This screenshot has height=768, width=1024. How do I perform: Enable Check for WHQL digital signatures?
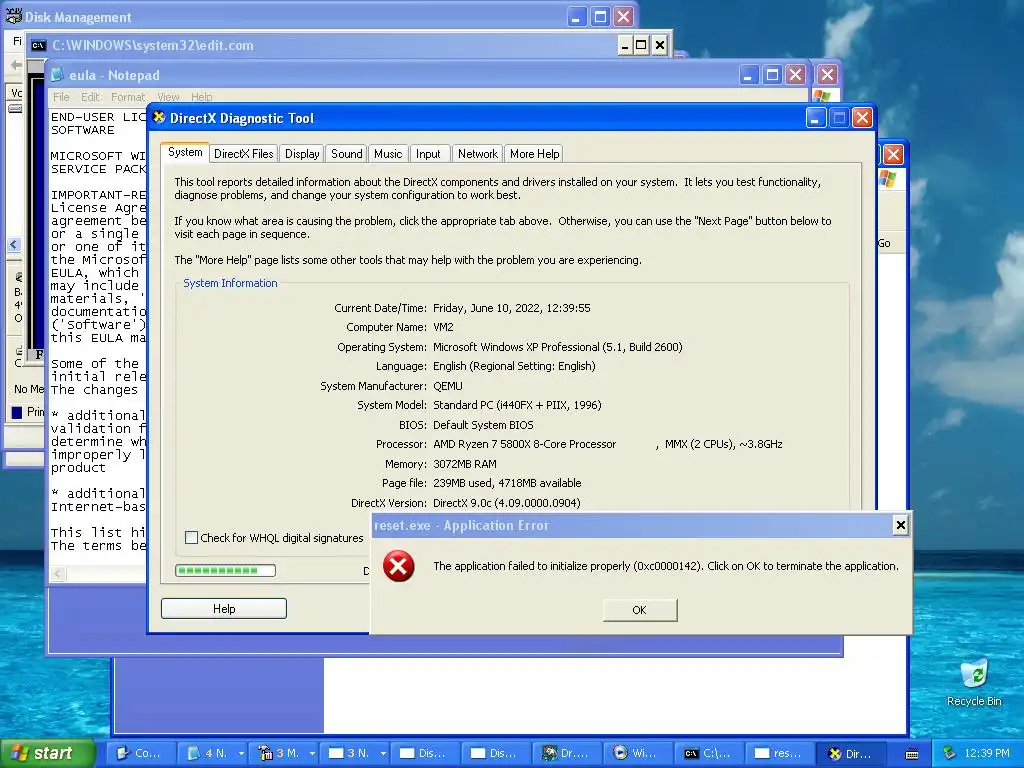point(191,537)
